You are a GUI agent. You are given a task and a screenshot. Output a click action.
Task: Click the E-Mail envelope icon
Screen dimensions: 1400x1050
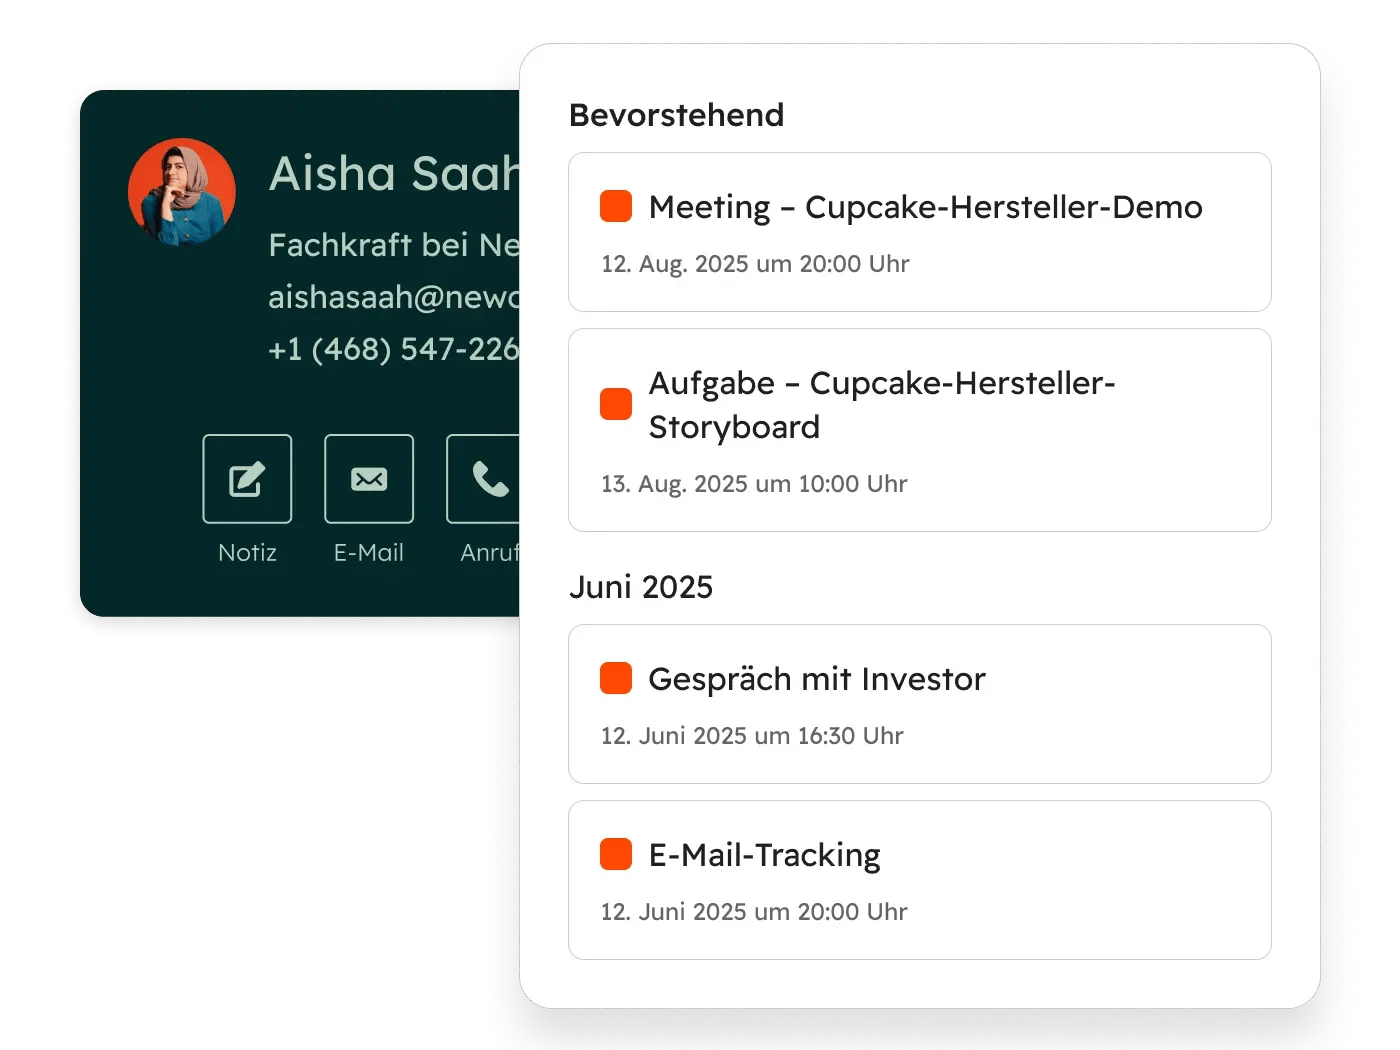369,478
